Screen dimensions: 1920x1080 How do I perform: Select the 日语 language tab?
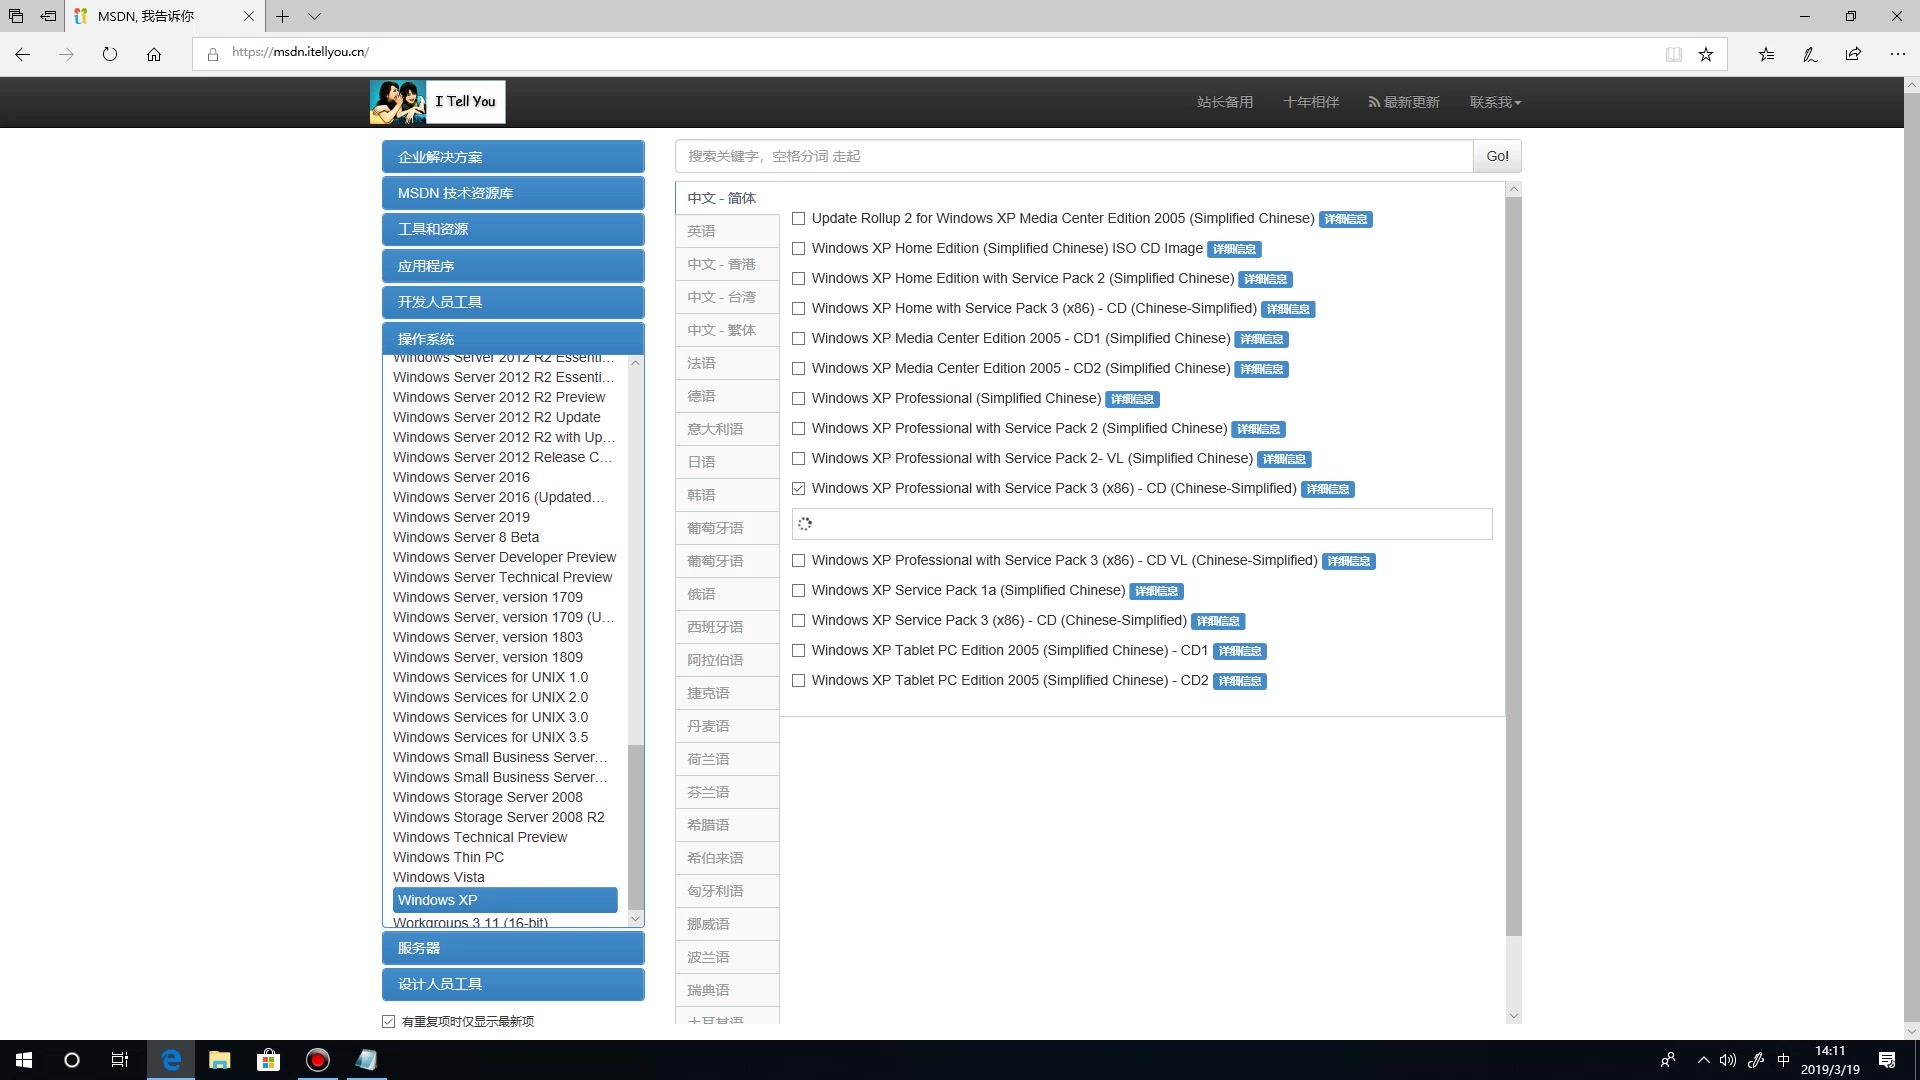(x=727, y=462)
